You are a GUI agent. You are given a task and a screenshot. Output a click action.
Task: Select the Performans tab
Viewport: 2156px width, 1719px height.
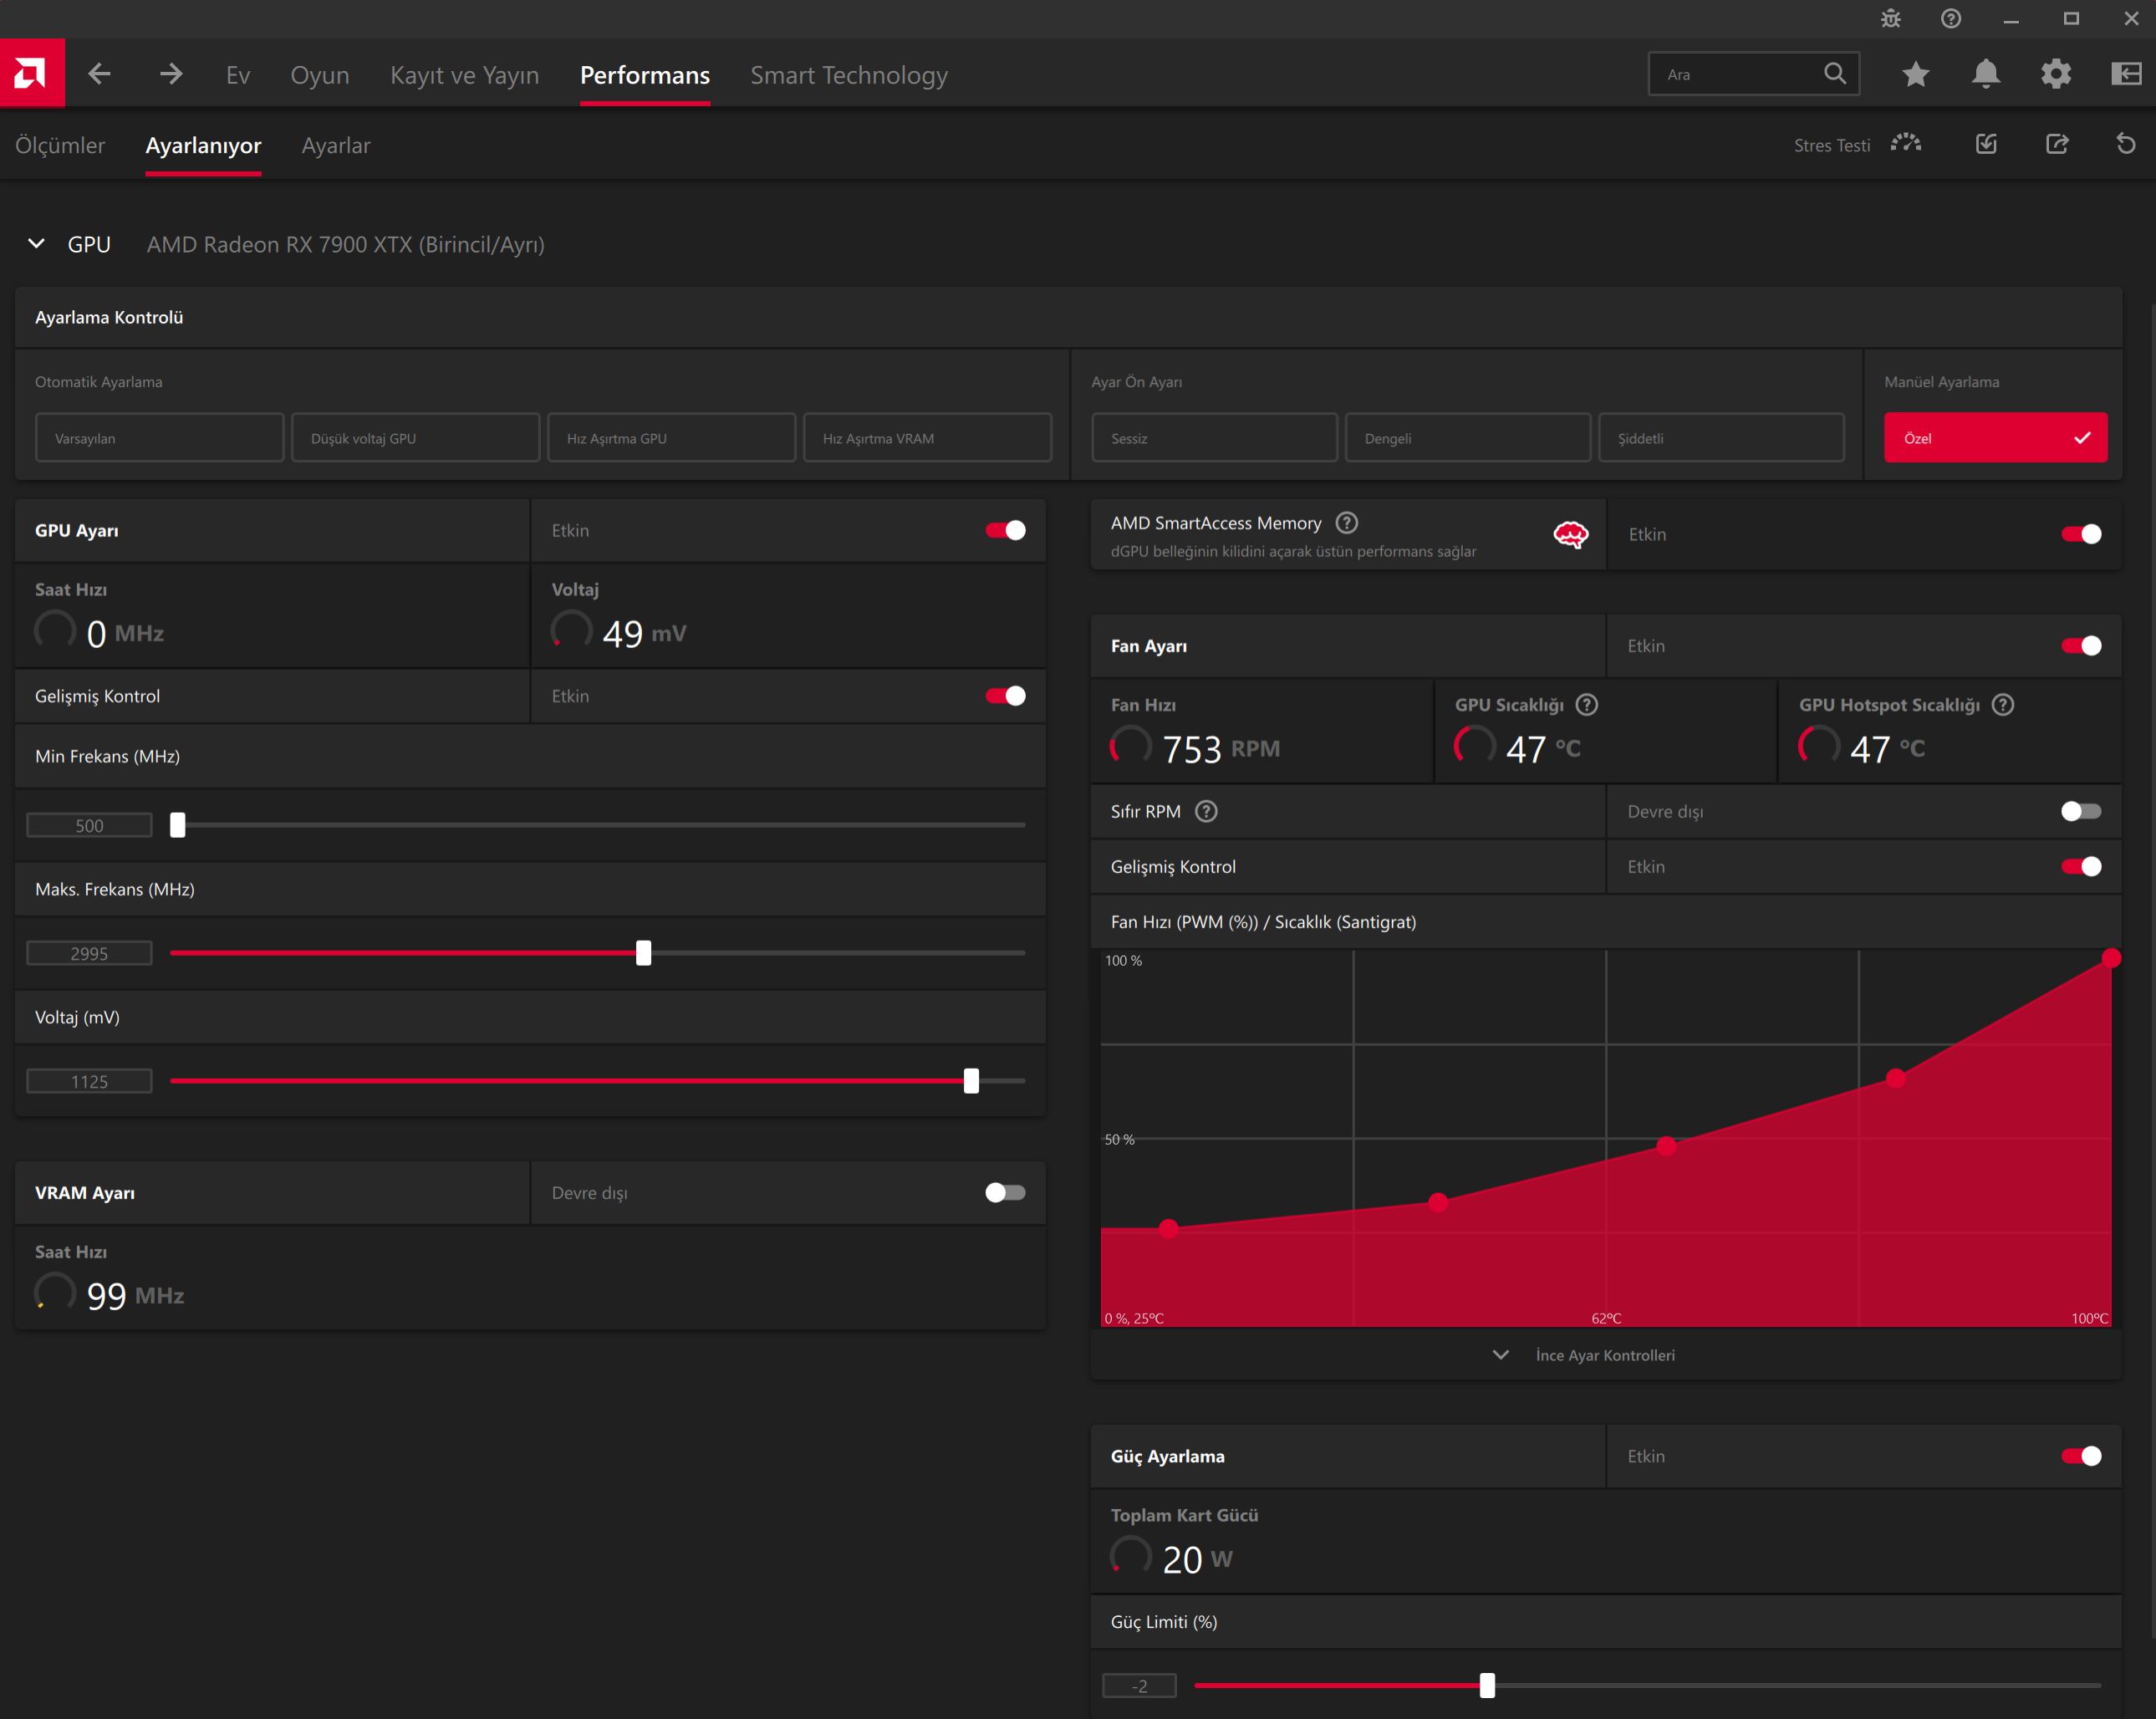645,75
